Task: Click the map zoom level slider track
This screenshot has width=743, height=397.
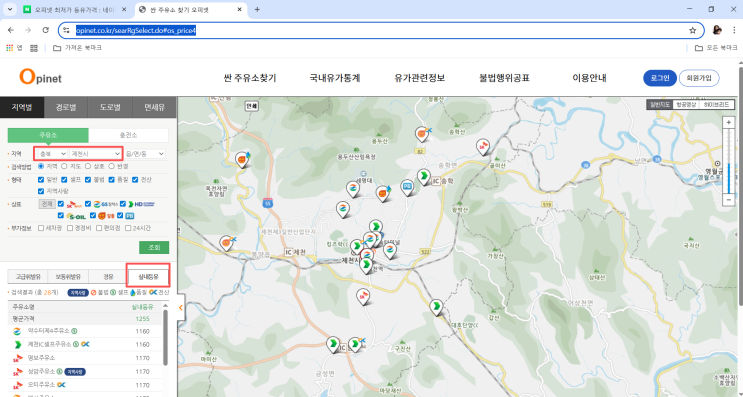Action: 729,161
